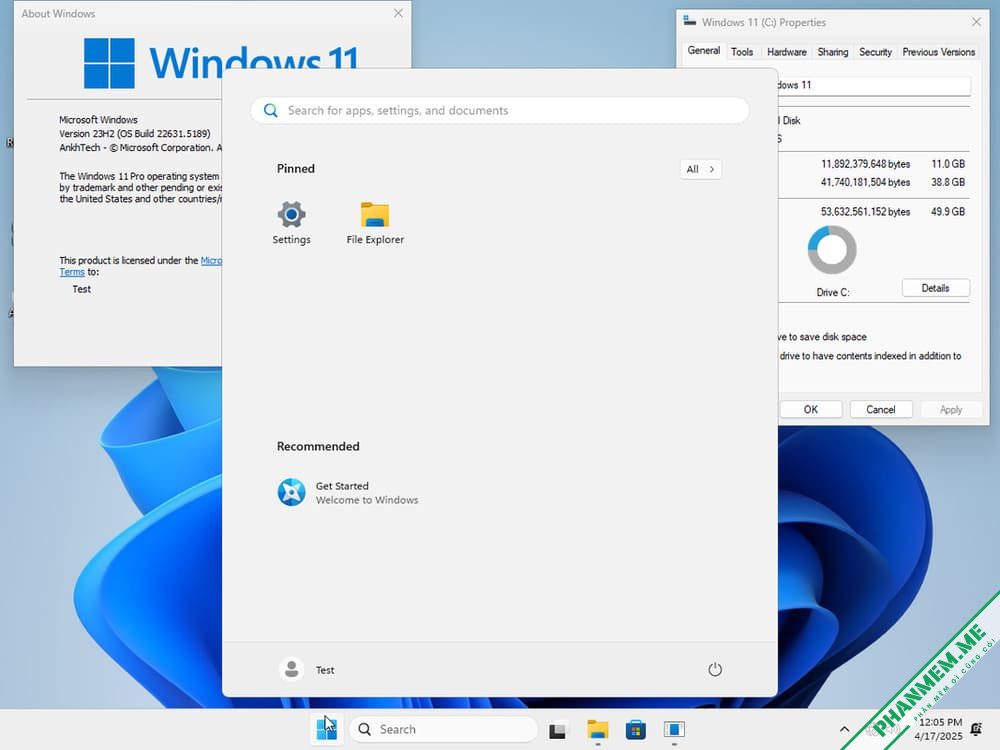Click the 49.9 GB capacity value
Viewport: 1000px width, 750px height.
[x=948, y=212]
